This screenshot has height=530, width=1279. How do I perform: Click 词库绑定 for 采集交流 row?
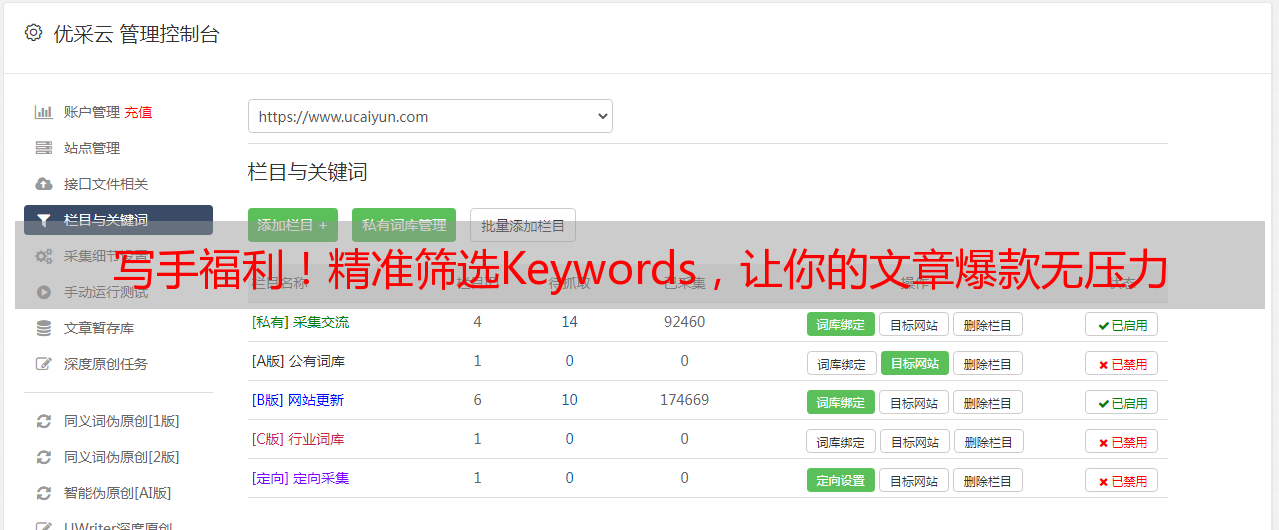tap(841, 324)
